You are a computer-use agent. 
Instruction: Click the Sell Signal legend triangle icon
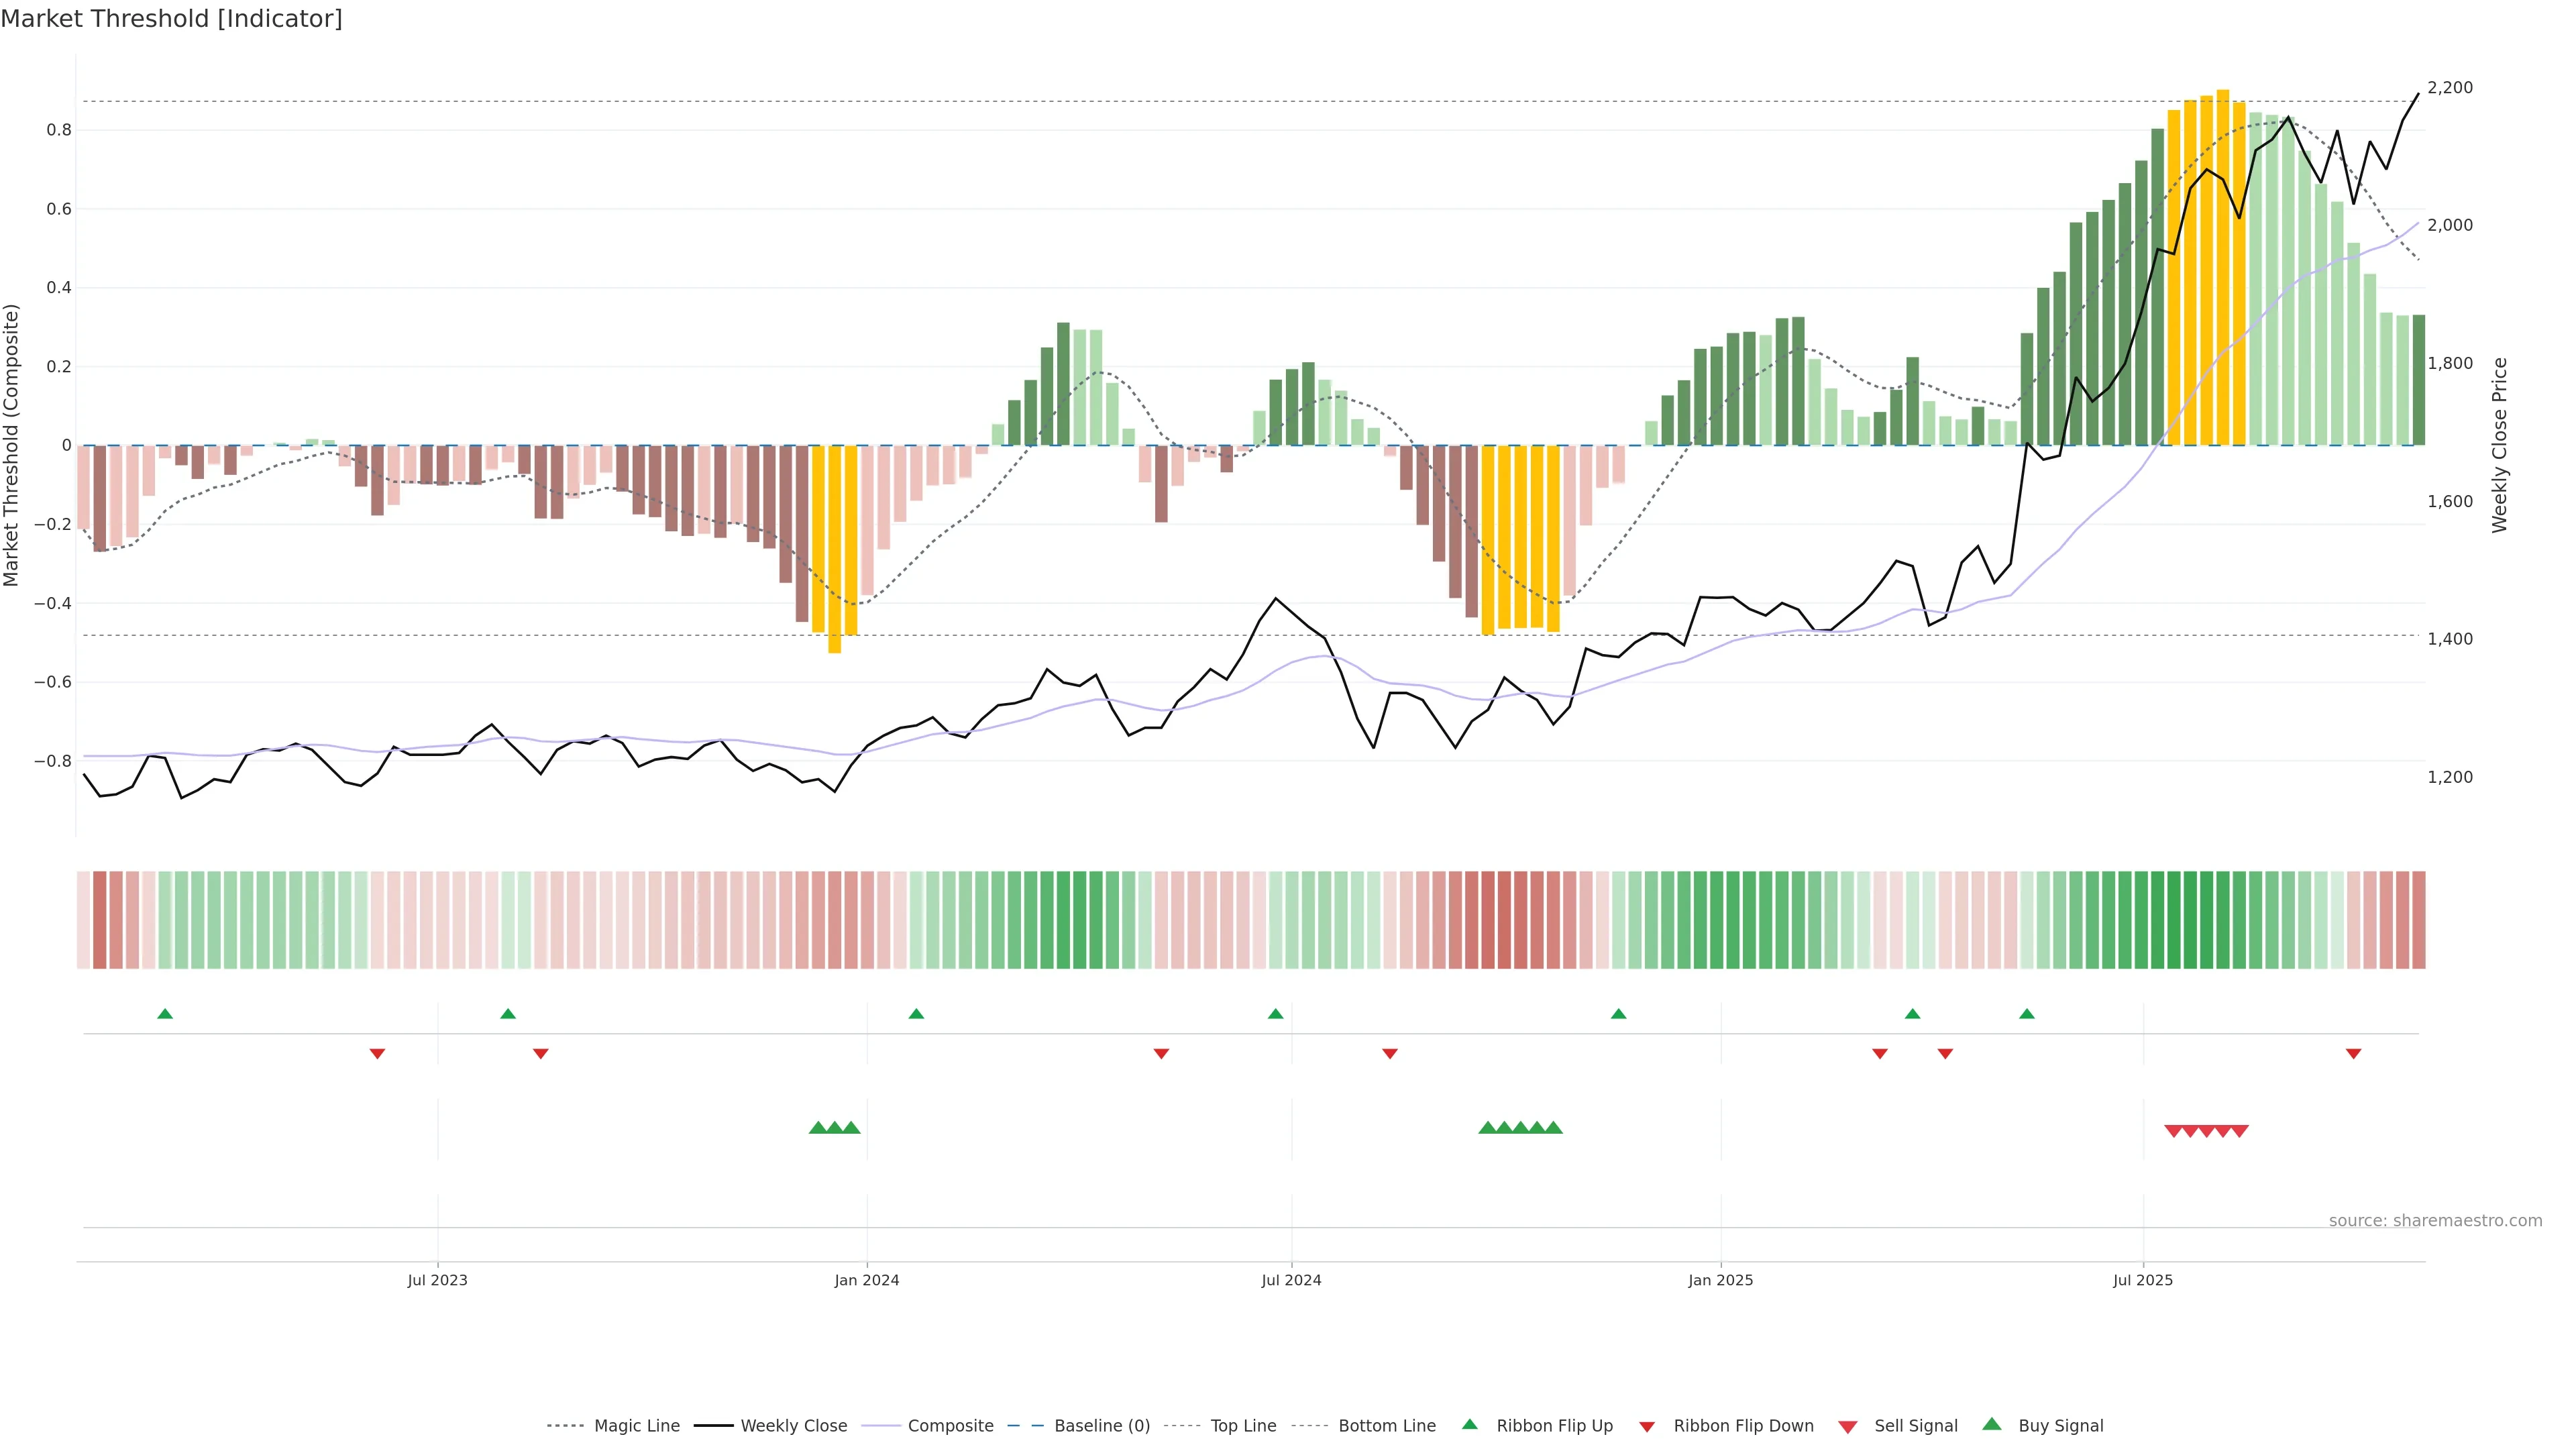(x=1848, y=1427)
